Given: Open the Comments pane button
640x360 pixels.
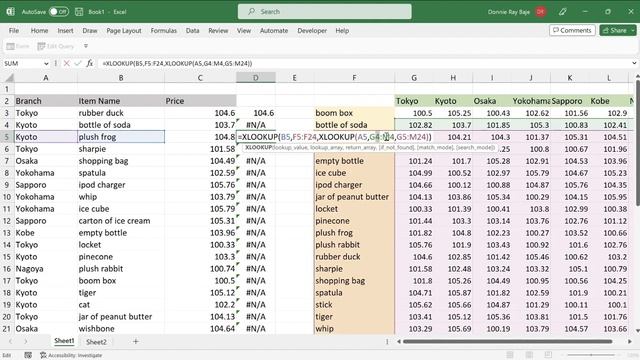Looking at the screenshot, I should click(572, 31).
